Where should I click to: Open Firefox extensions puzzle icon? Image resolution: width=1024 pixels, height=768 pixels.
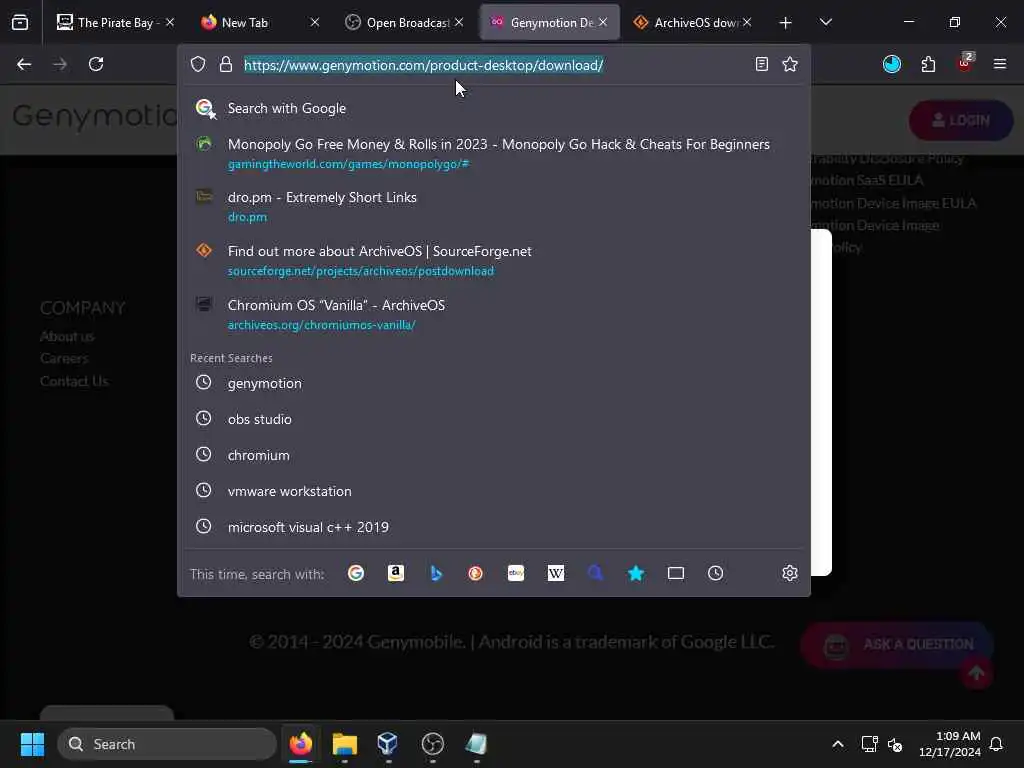(x=928, y=64)
